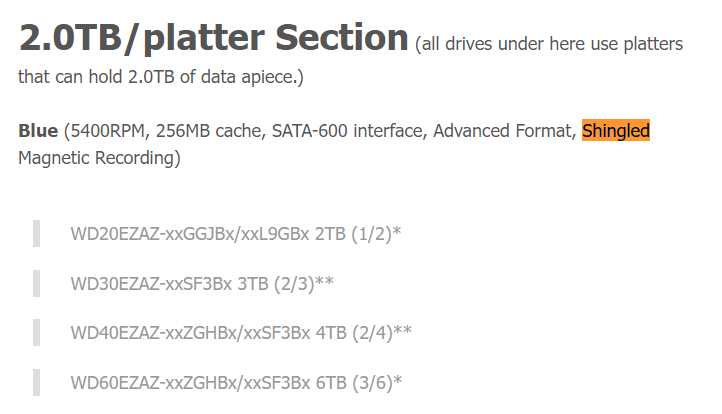The width and height of the screenshot is (722, 414).
Task: Click the (3/6)* marker on 6TB drive
Action: click(377, 382)
